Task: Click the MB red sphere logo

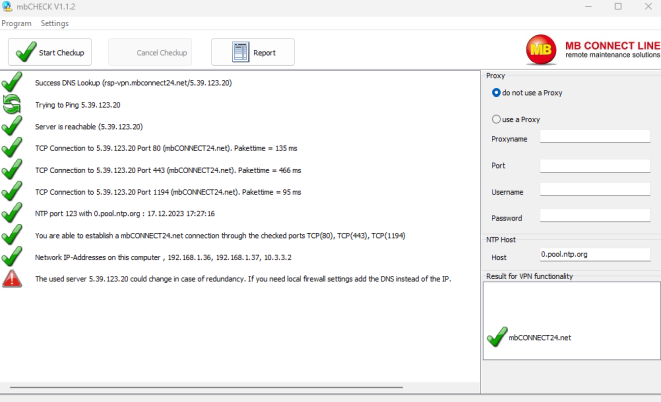Action: [x=541, y=50]
